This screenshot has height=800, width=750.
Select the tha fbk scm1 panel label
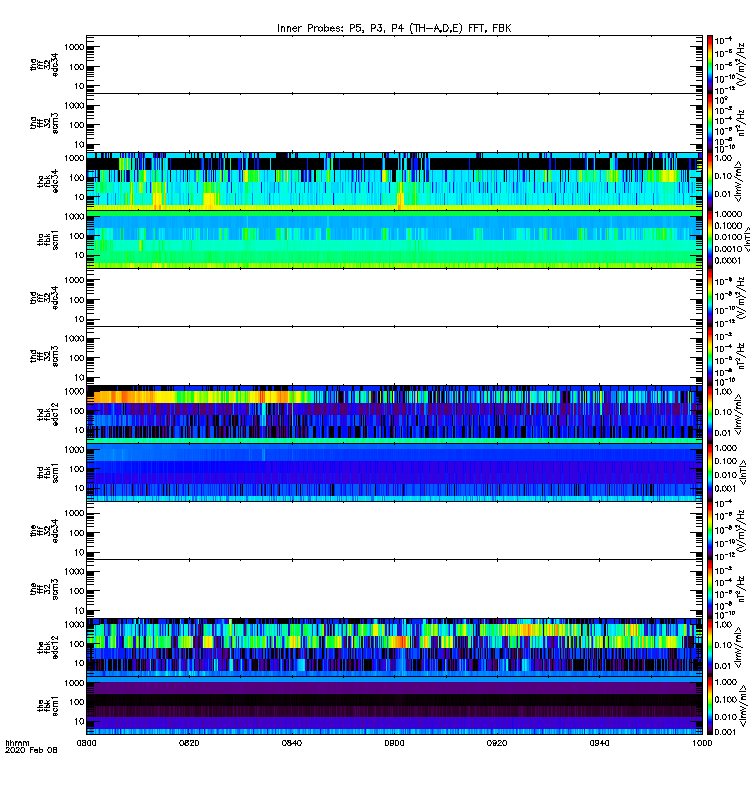48,240
